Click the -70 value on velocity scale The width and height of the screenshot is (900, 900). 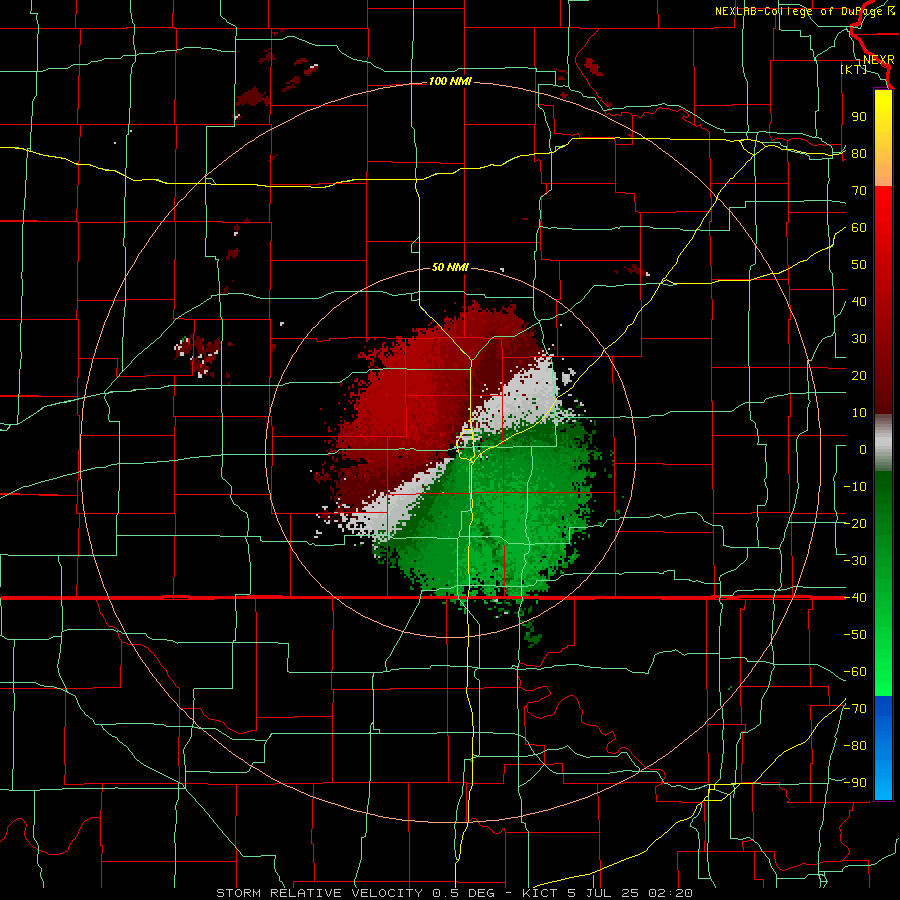855,709
